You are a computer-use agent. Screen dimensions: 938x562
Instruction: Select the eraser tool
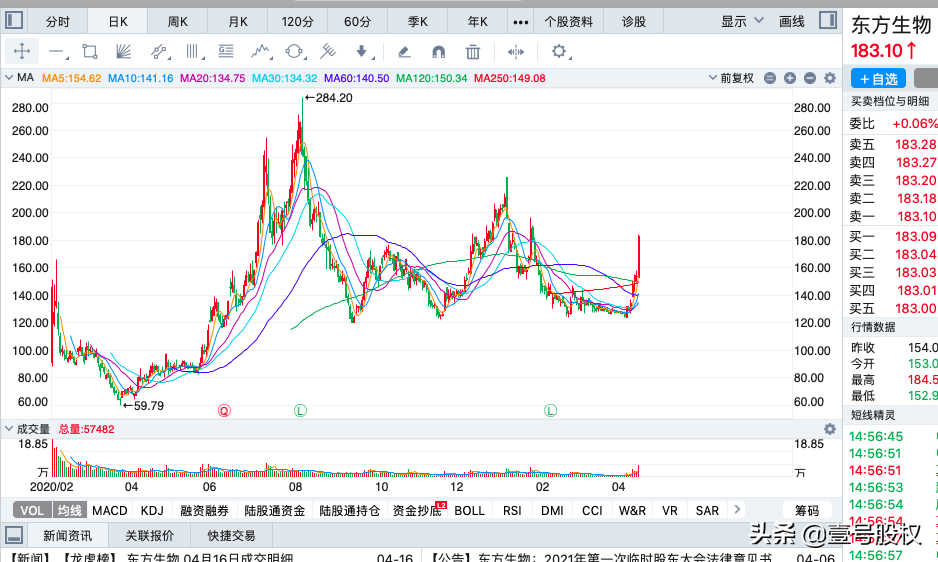(x=404, y=52)
